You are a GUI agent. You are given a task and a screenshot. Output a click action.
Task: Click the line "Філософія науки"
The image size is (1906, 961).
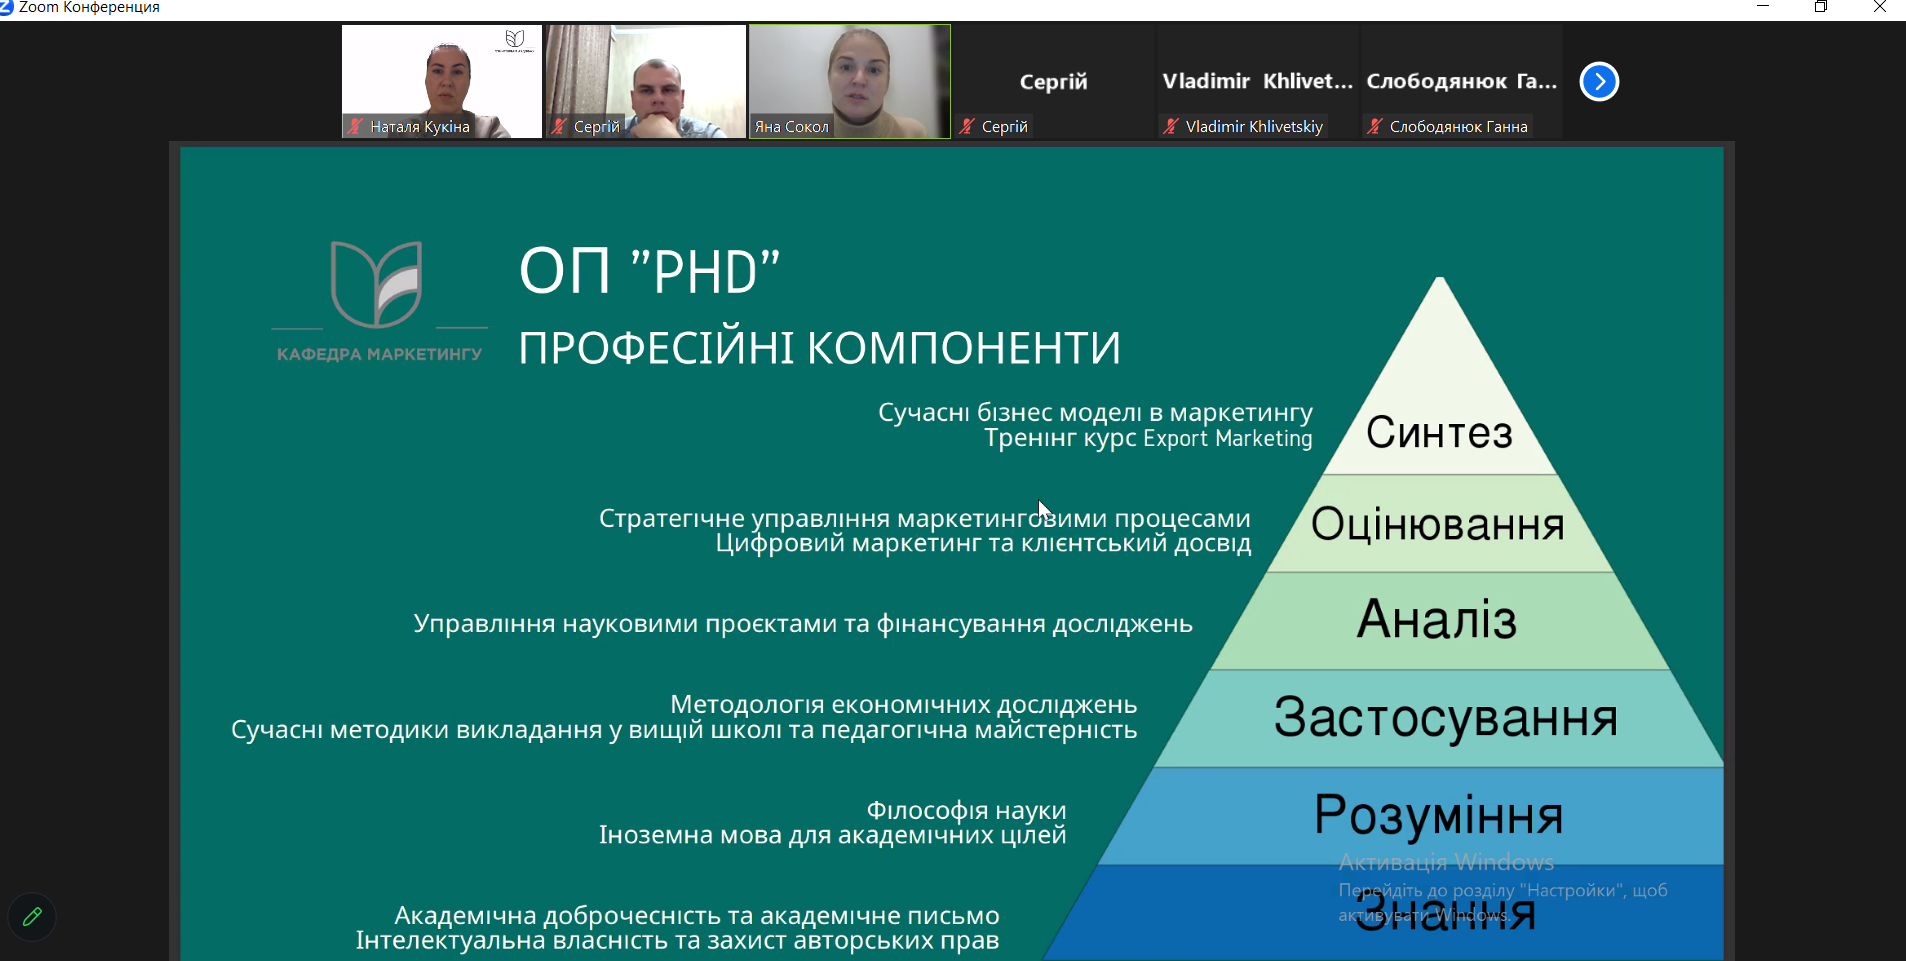point(966,810)
